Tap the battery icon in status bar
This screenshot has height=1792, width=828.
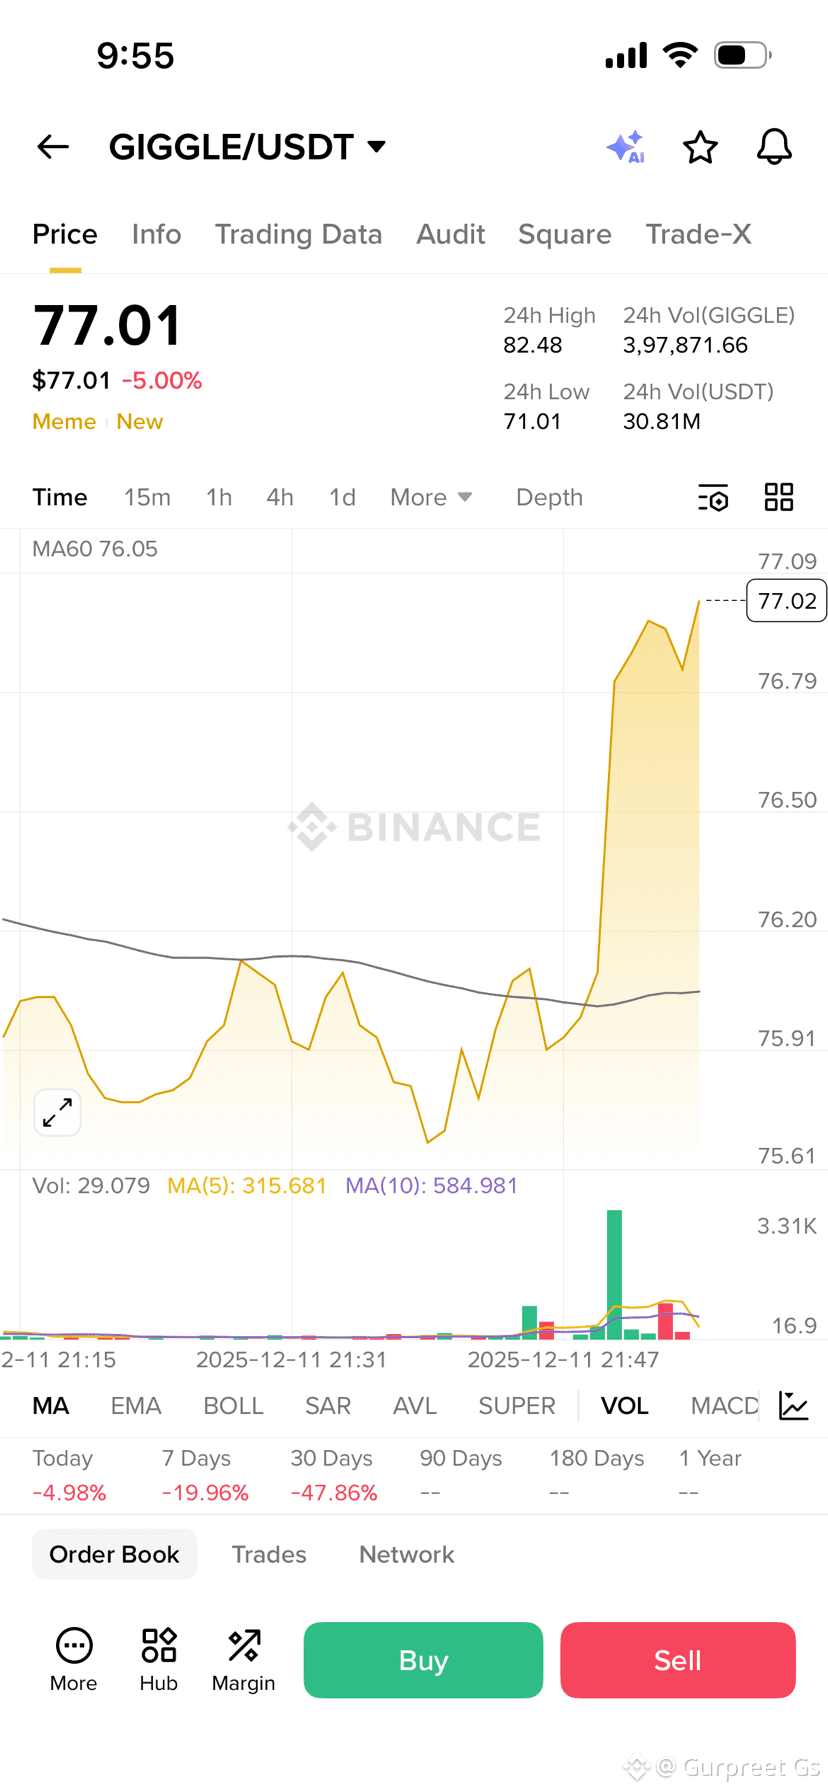click(x=742, y=55)
